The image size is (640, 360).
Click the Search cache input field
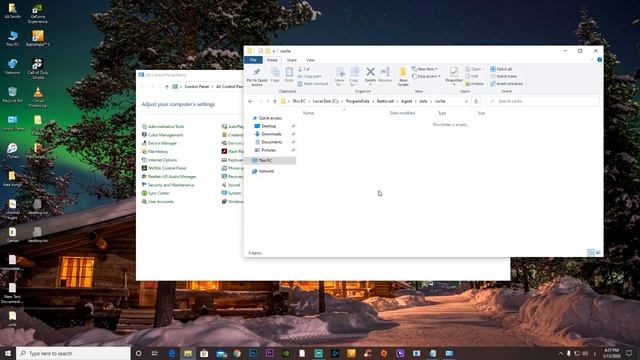click(x=543, y=101)
